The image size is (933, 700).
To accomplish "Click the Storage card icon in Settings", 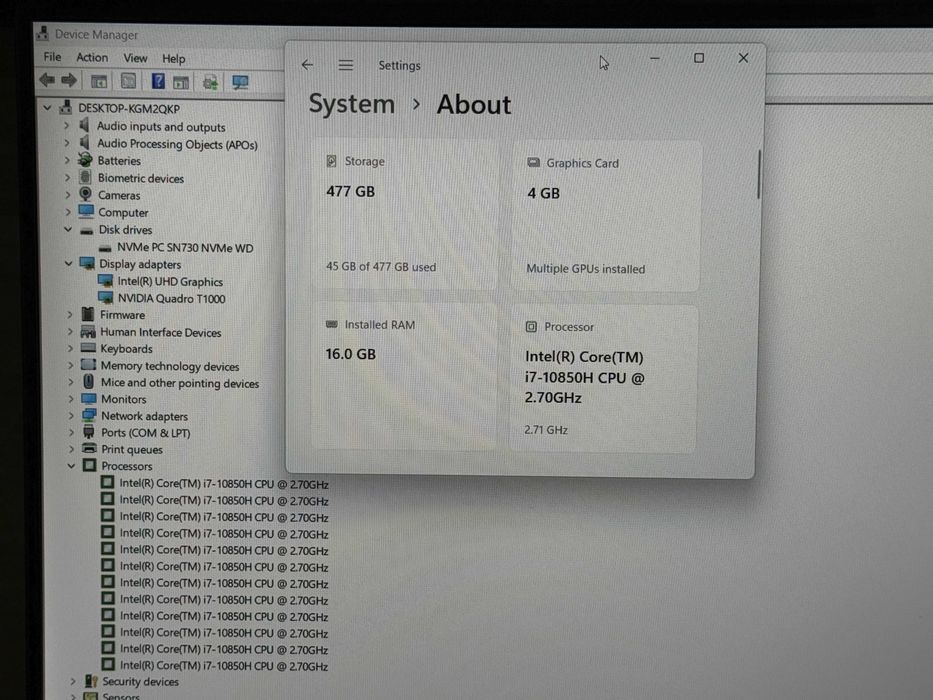I will pos(331,161).
